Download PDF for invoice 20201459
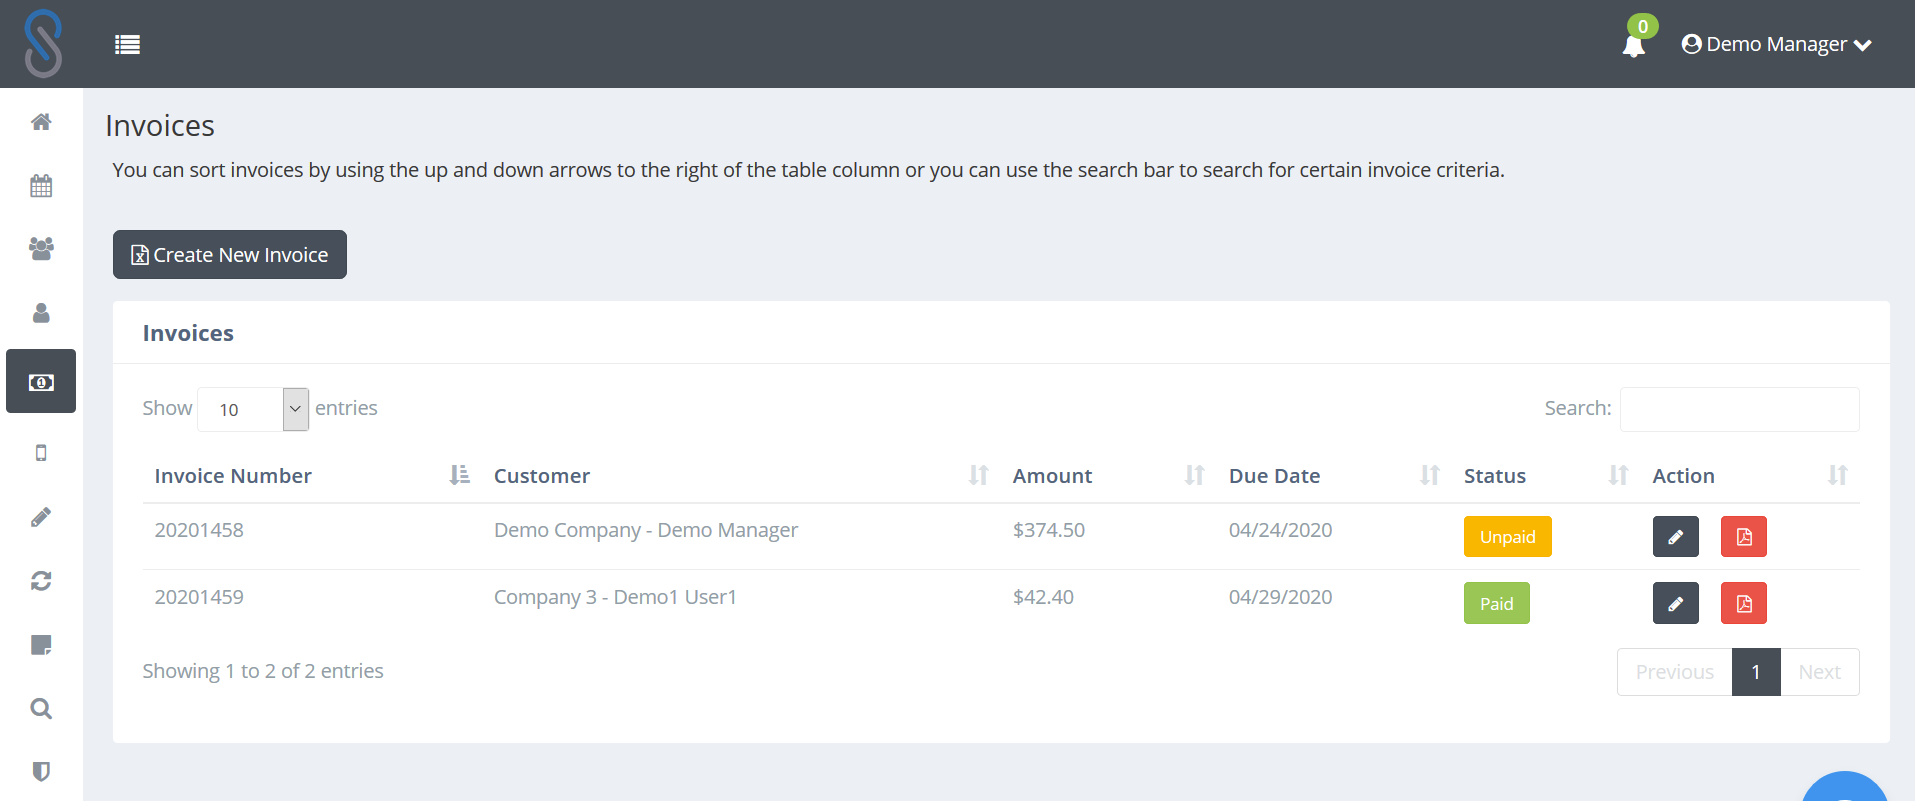 point(1743,604)
